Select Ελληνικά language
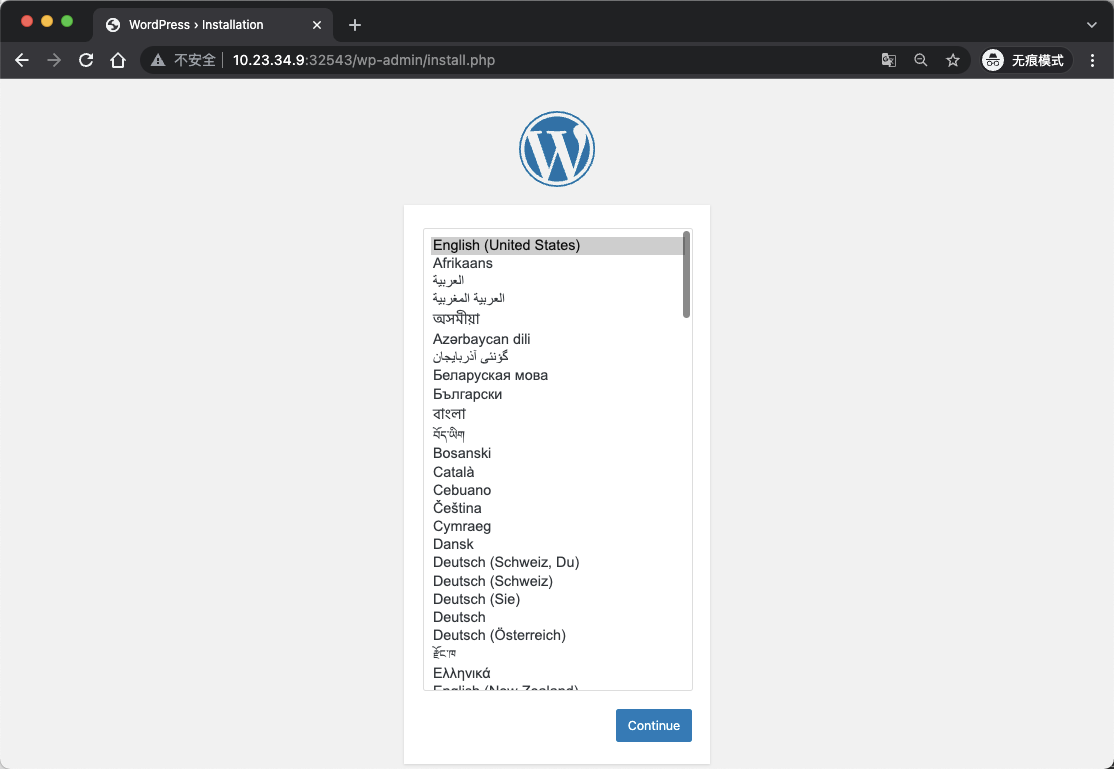This screenshot has width=1114, height=769. 557,673
